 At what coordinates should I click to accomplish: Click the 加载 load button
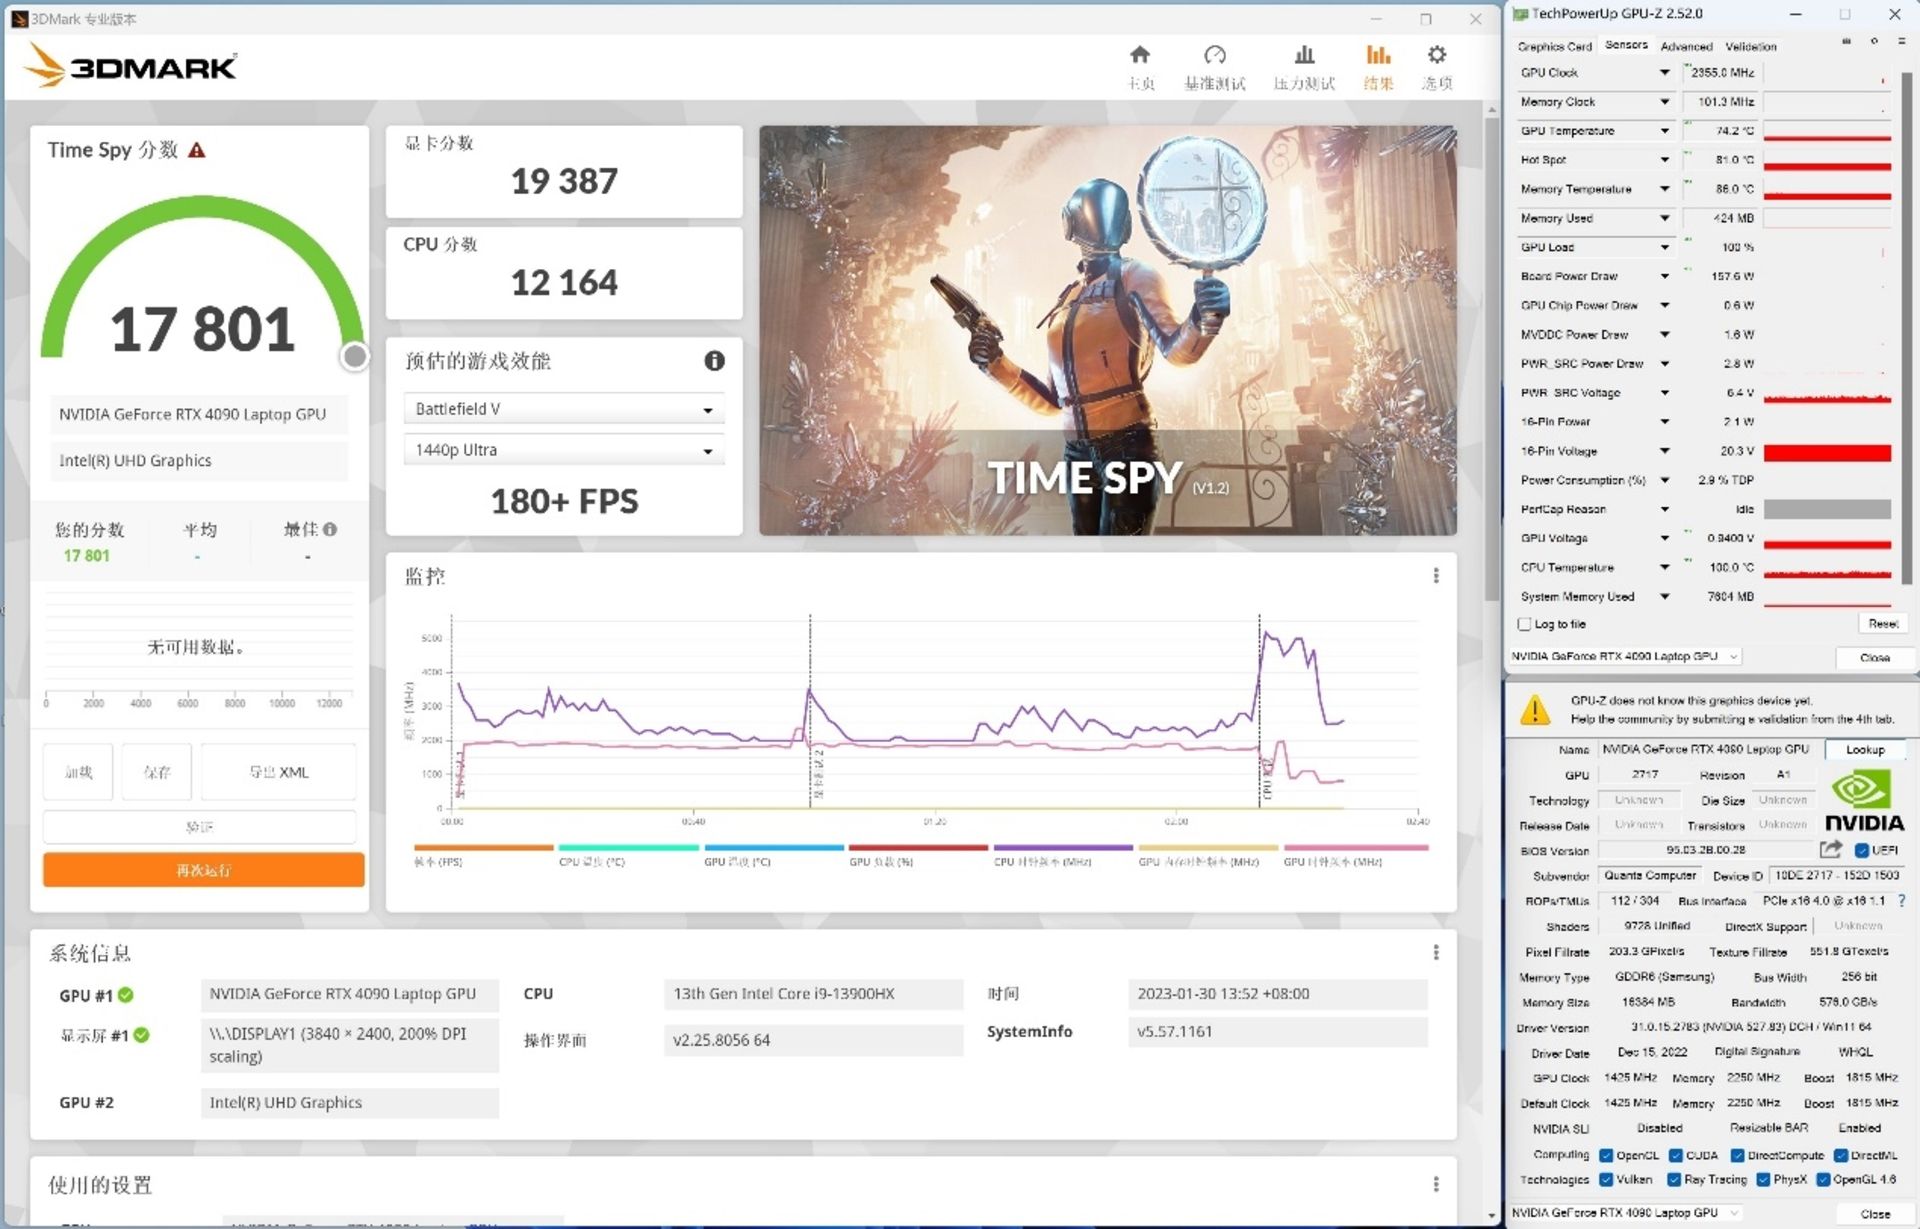tap(78, 772)
